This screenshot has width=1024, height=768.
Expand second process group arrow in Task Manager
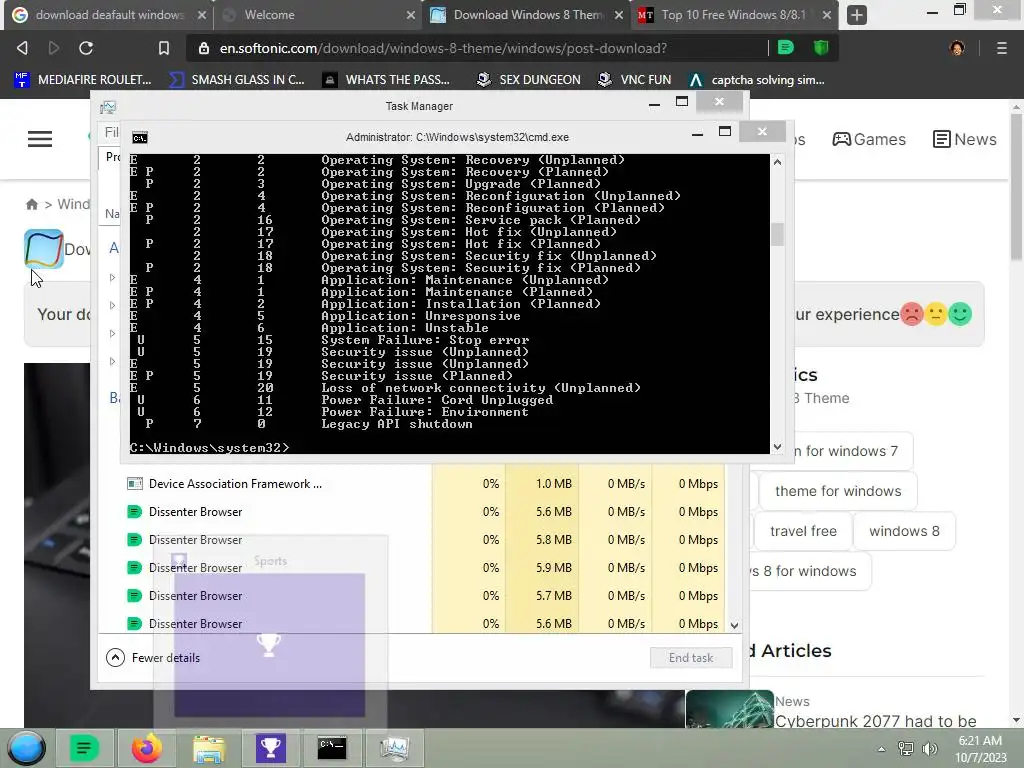pyautogui.click(x=112, y=306)
